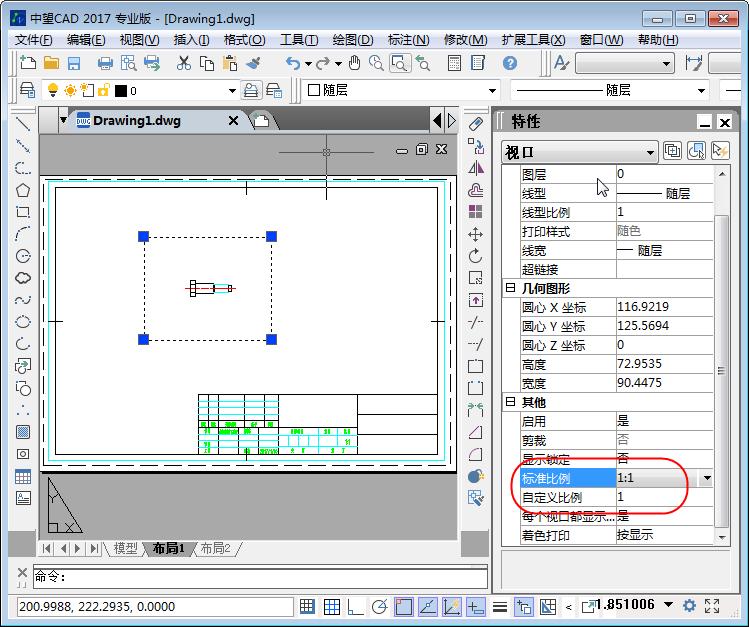The image size is (749, 627).
Task: Click the Cut scissors icon
Action: click(183, 63)
